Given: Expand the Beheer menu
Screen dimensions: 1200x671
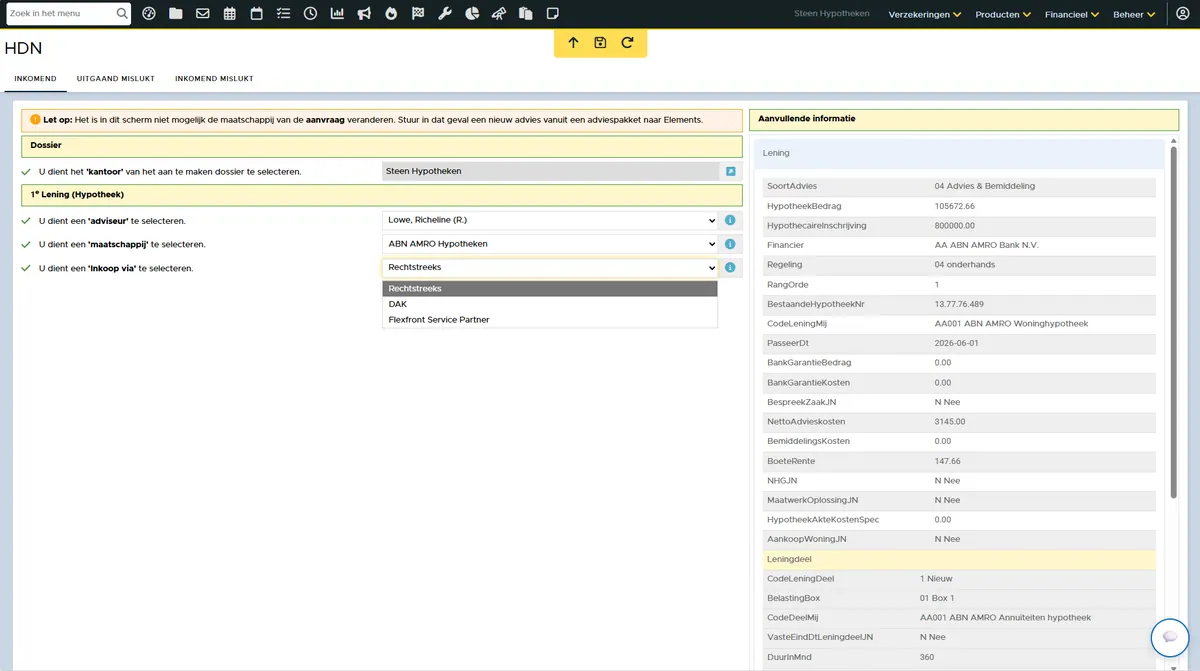Looking at the screenshot, I should [1134, 15].
